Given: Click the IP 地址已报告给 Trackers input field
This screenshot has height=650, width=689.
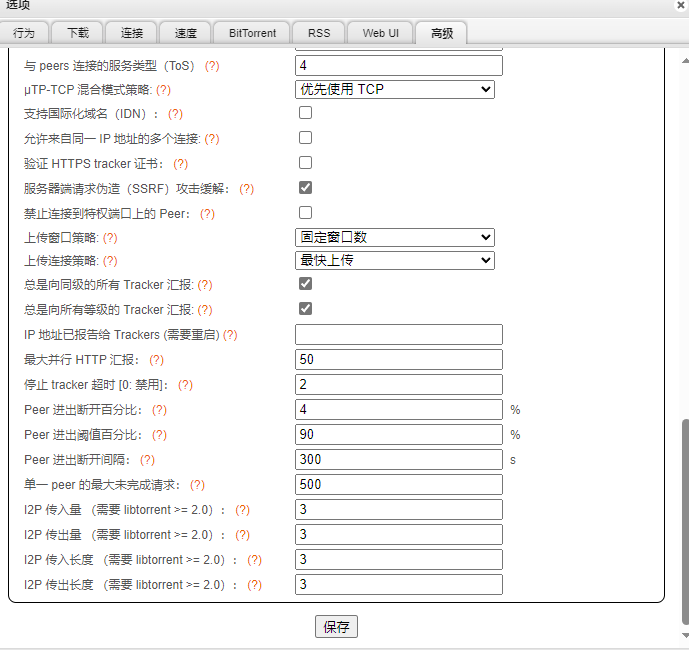Looking at the screenshot, I should tap(398, 335).
